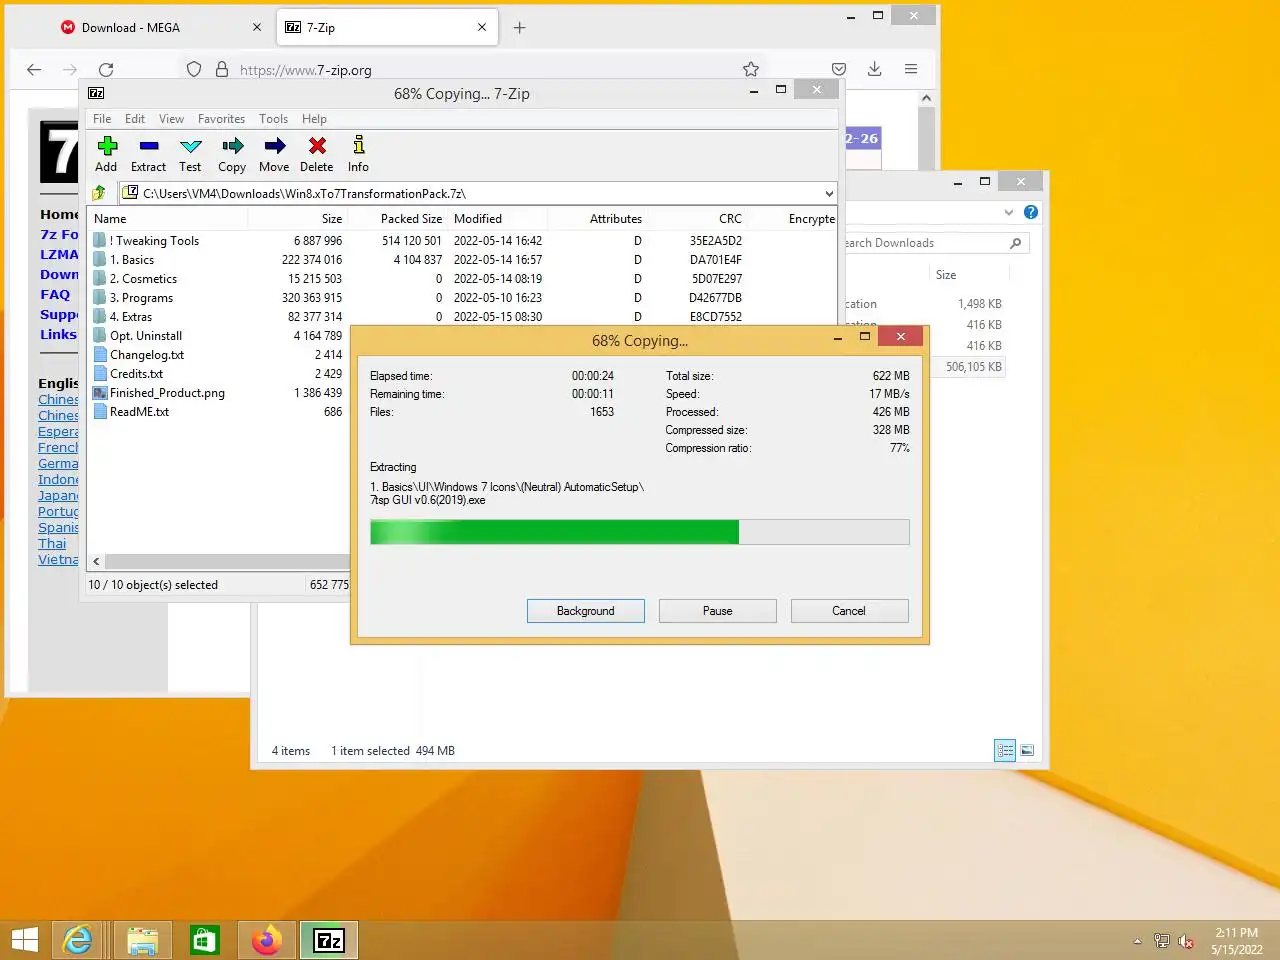Open the Windows Store taskbar icon
Image resolution: width=1280 pixels, height=960 pixels.
click(x=205, y=940)
